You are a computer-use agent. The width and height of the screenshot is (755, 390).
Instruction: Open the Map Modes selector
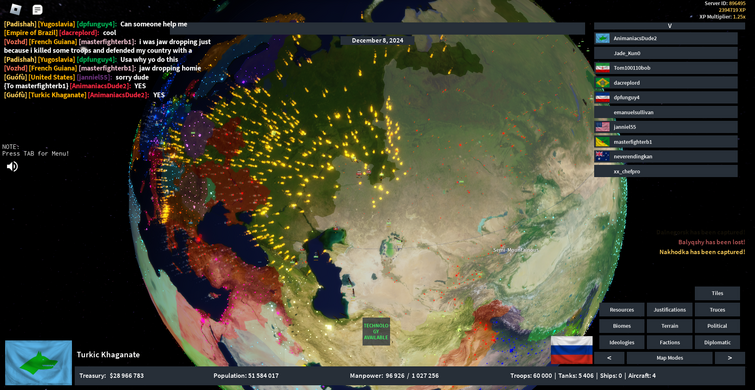click(x=669, y=358)
